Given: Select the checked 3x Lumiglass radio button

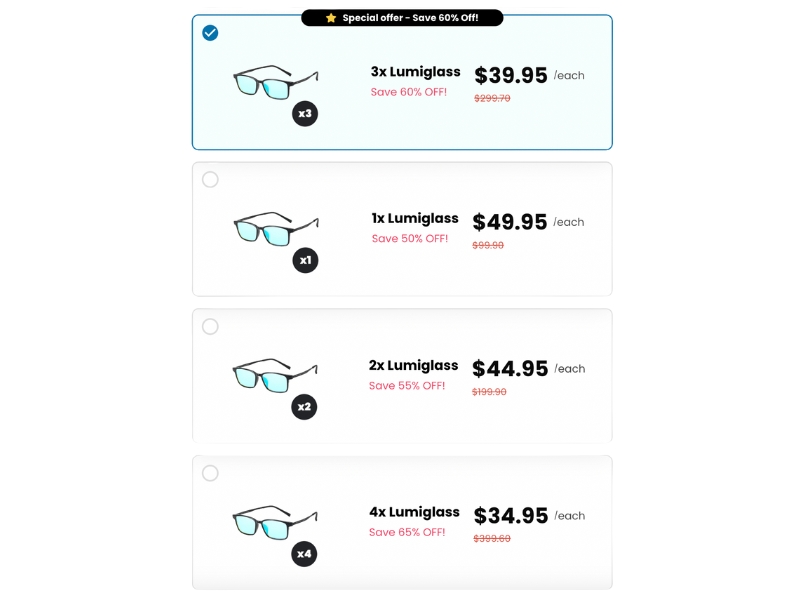Looking at the screenshot, I should [210, 33].
